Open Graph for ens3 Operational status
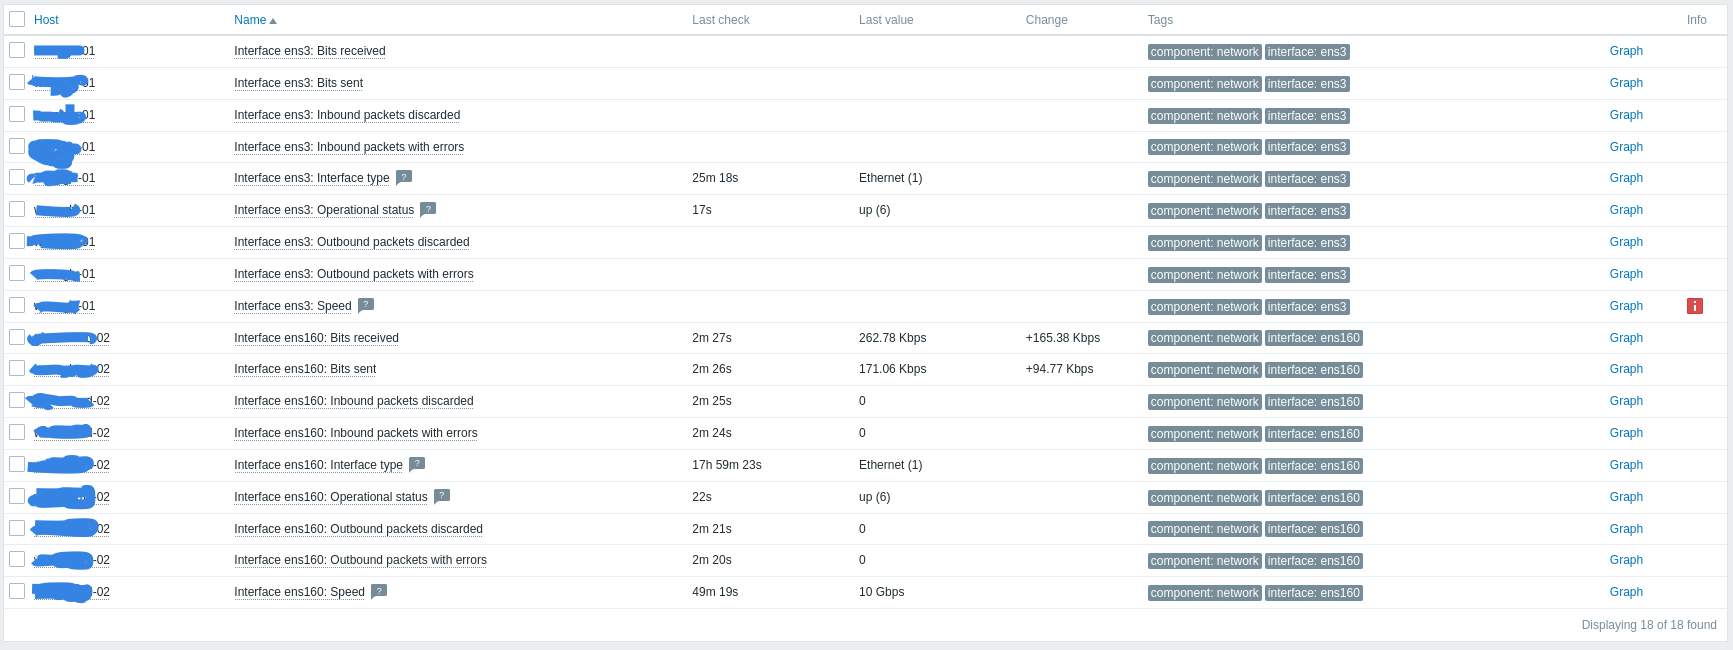 pyautogui.click(x=1626, y=210)
